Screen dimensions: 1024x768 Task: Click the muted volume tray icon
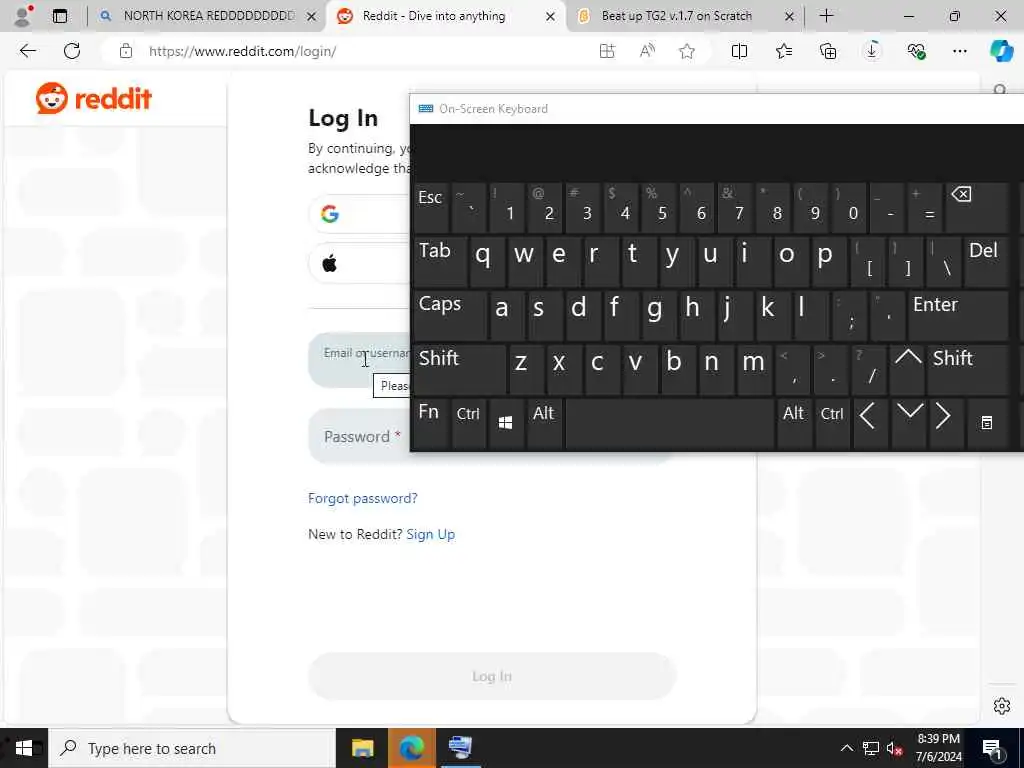895,748
